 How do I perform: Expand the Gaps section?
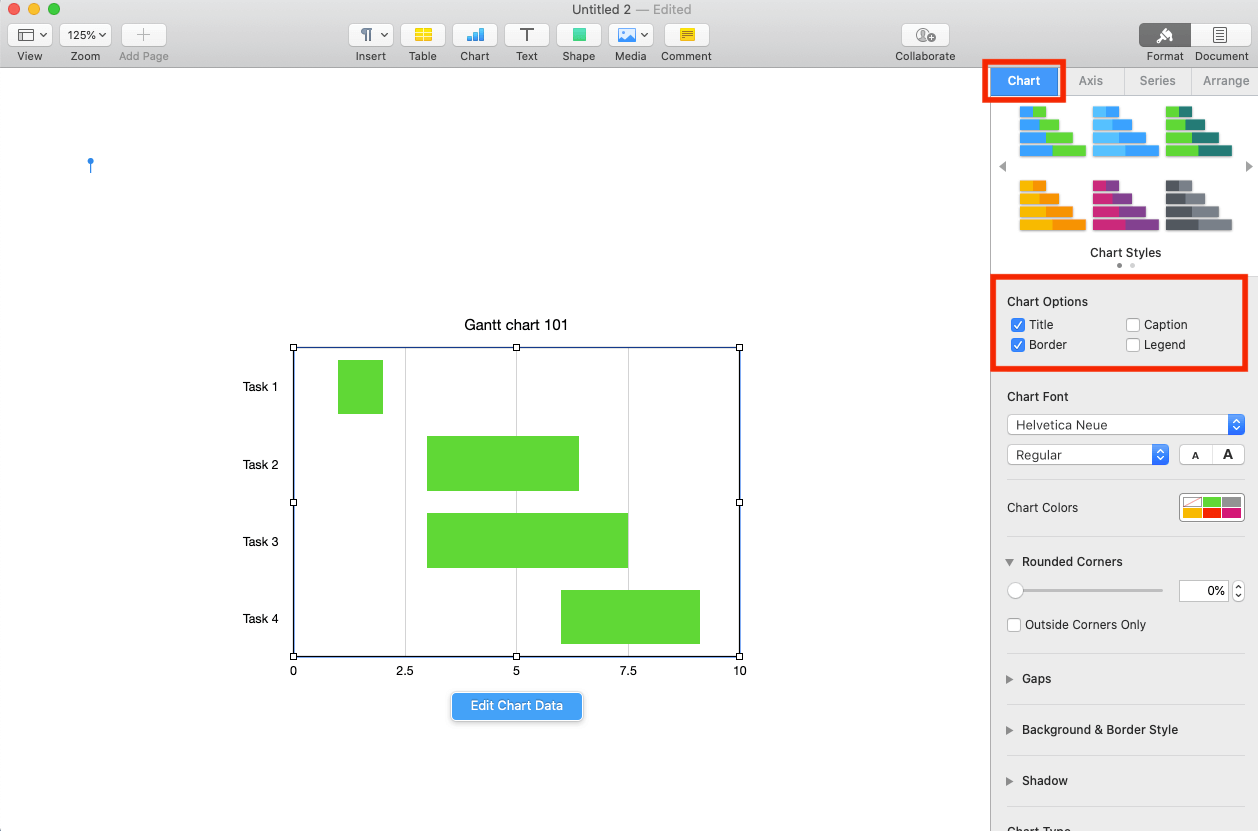pos(1036,678)
